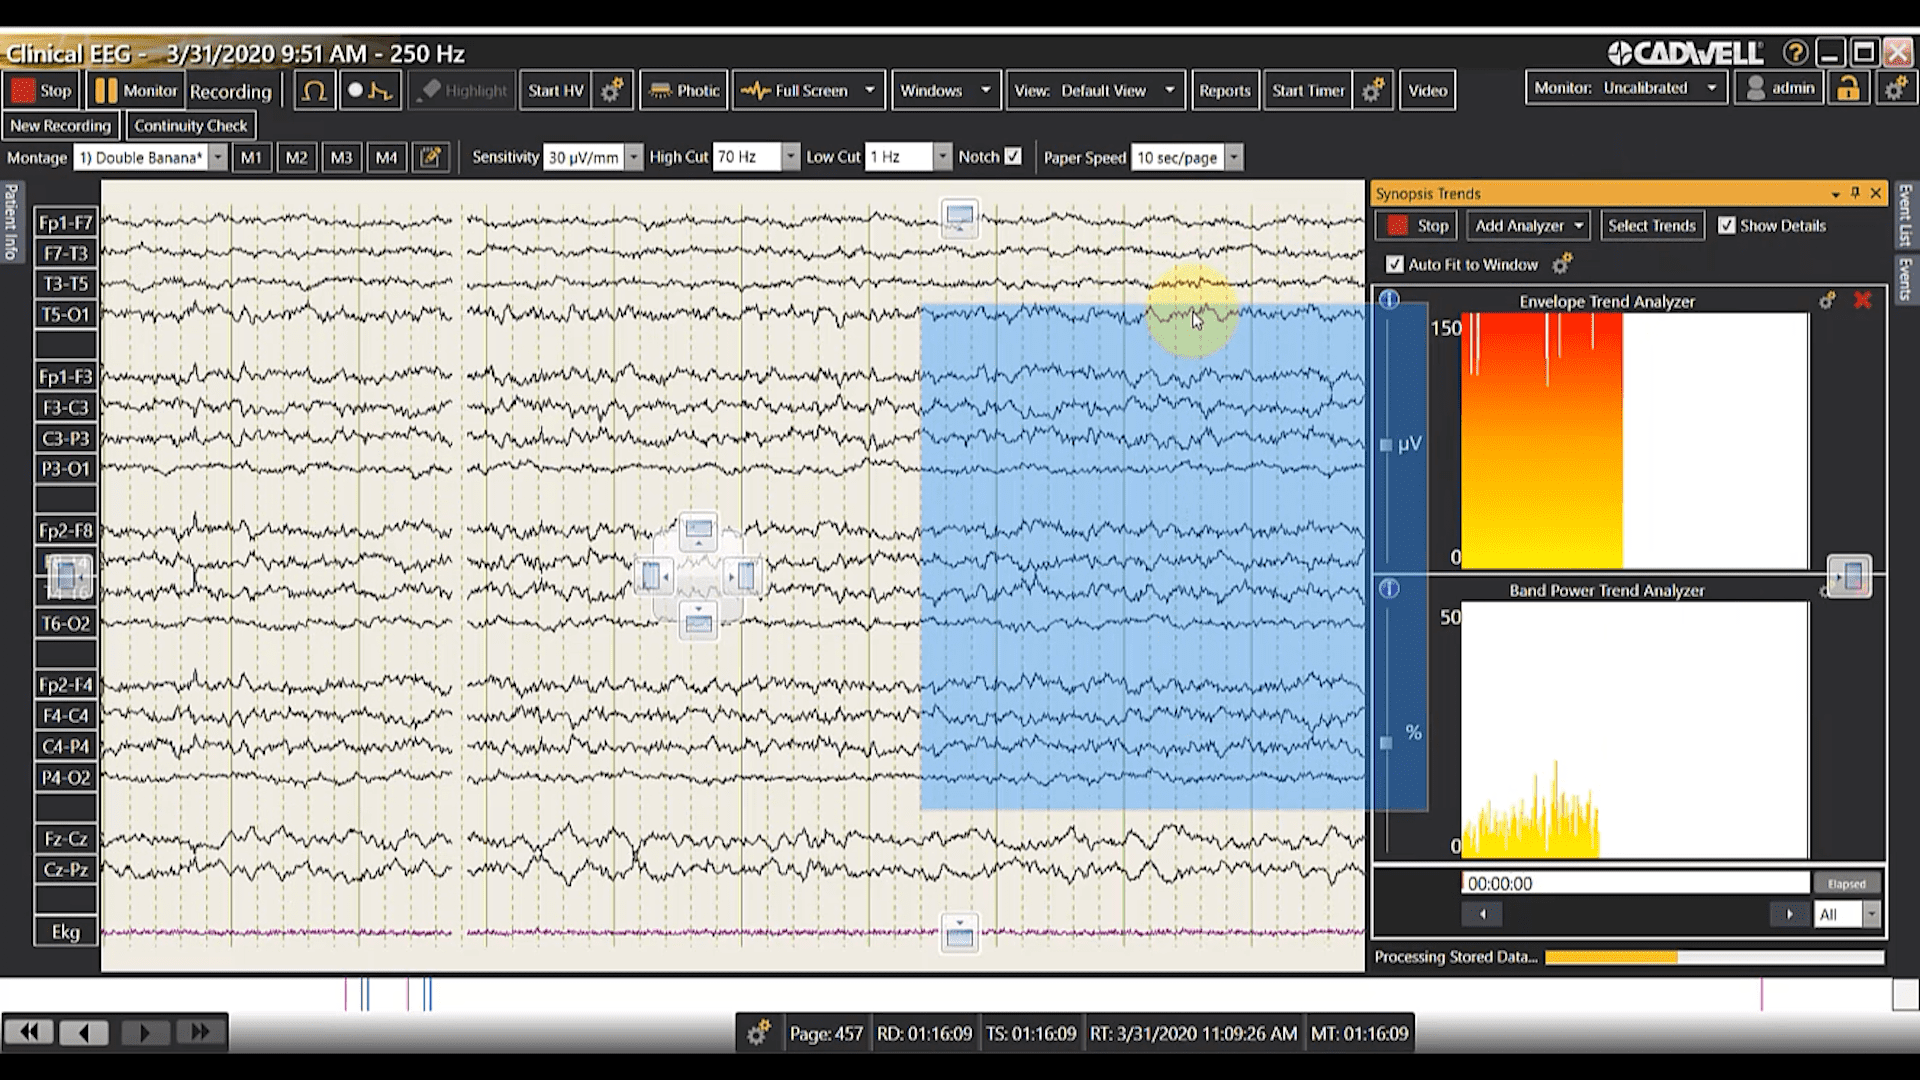Open Envelope Trend Analyzer settings gear

(x=1827, y=300)
